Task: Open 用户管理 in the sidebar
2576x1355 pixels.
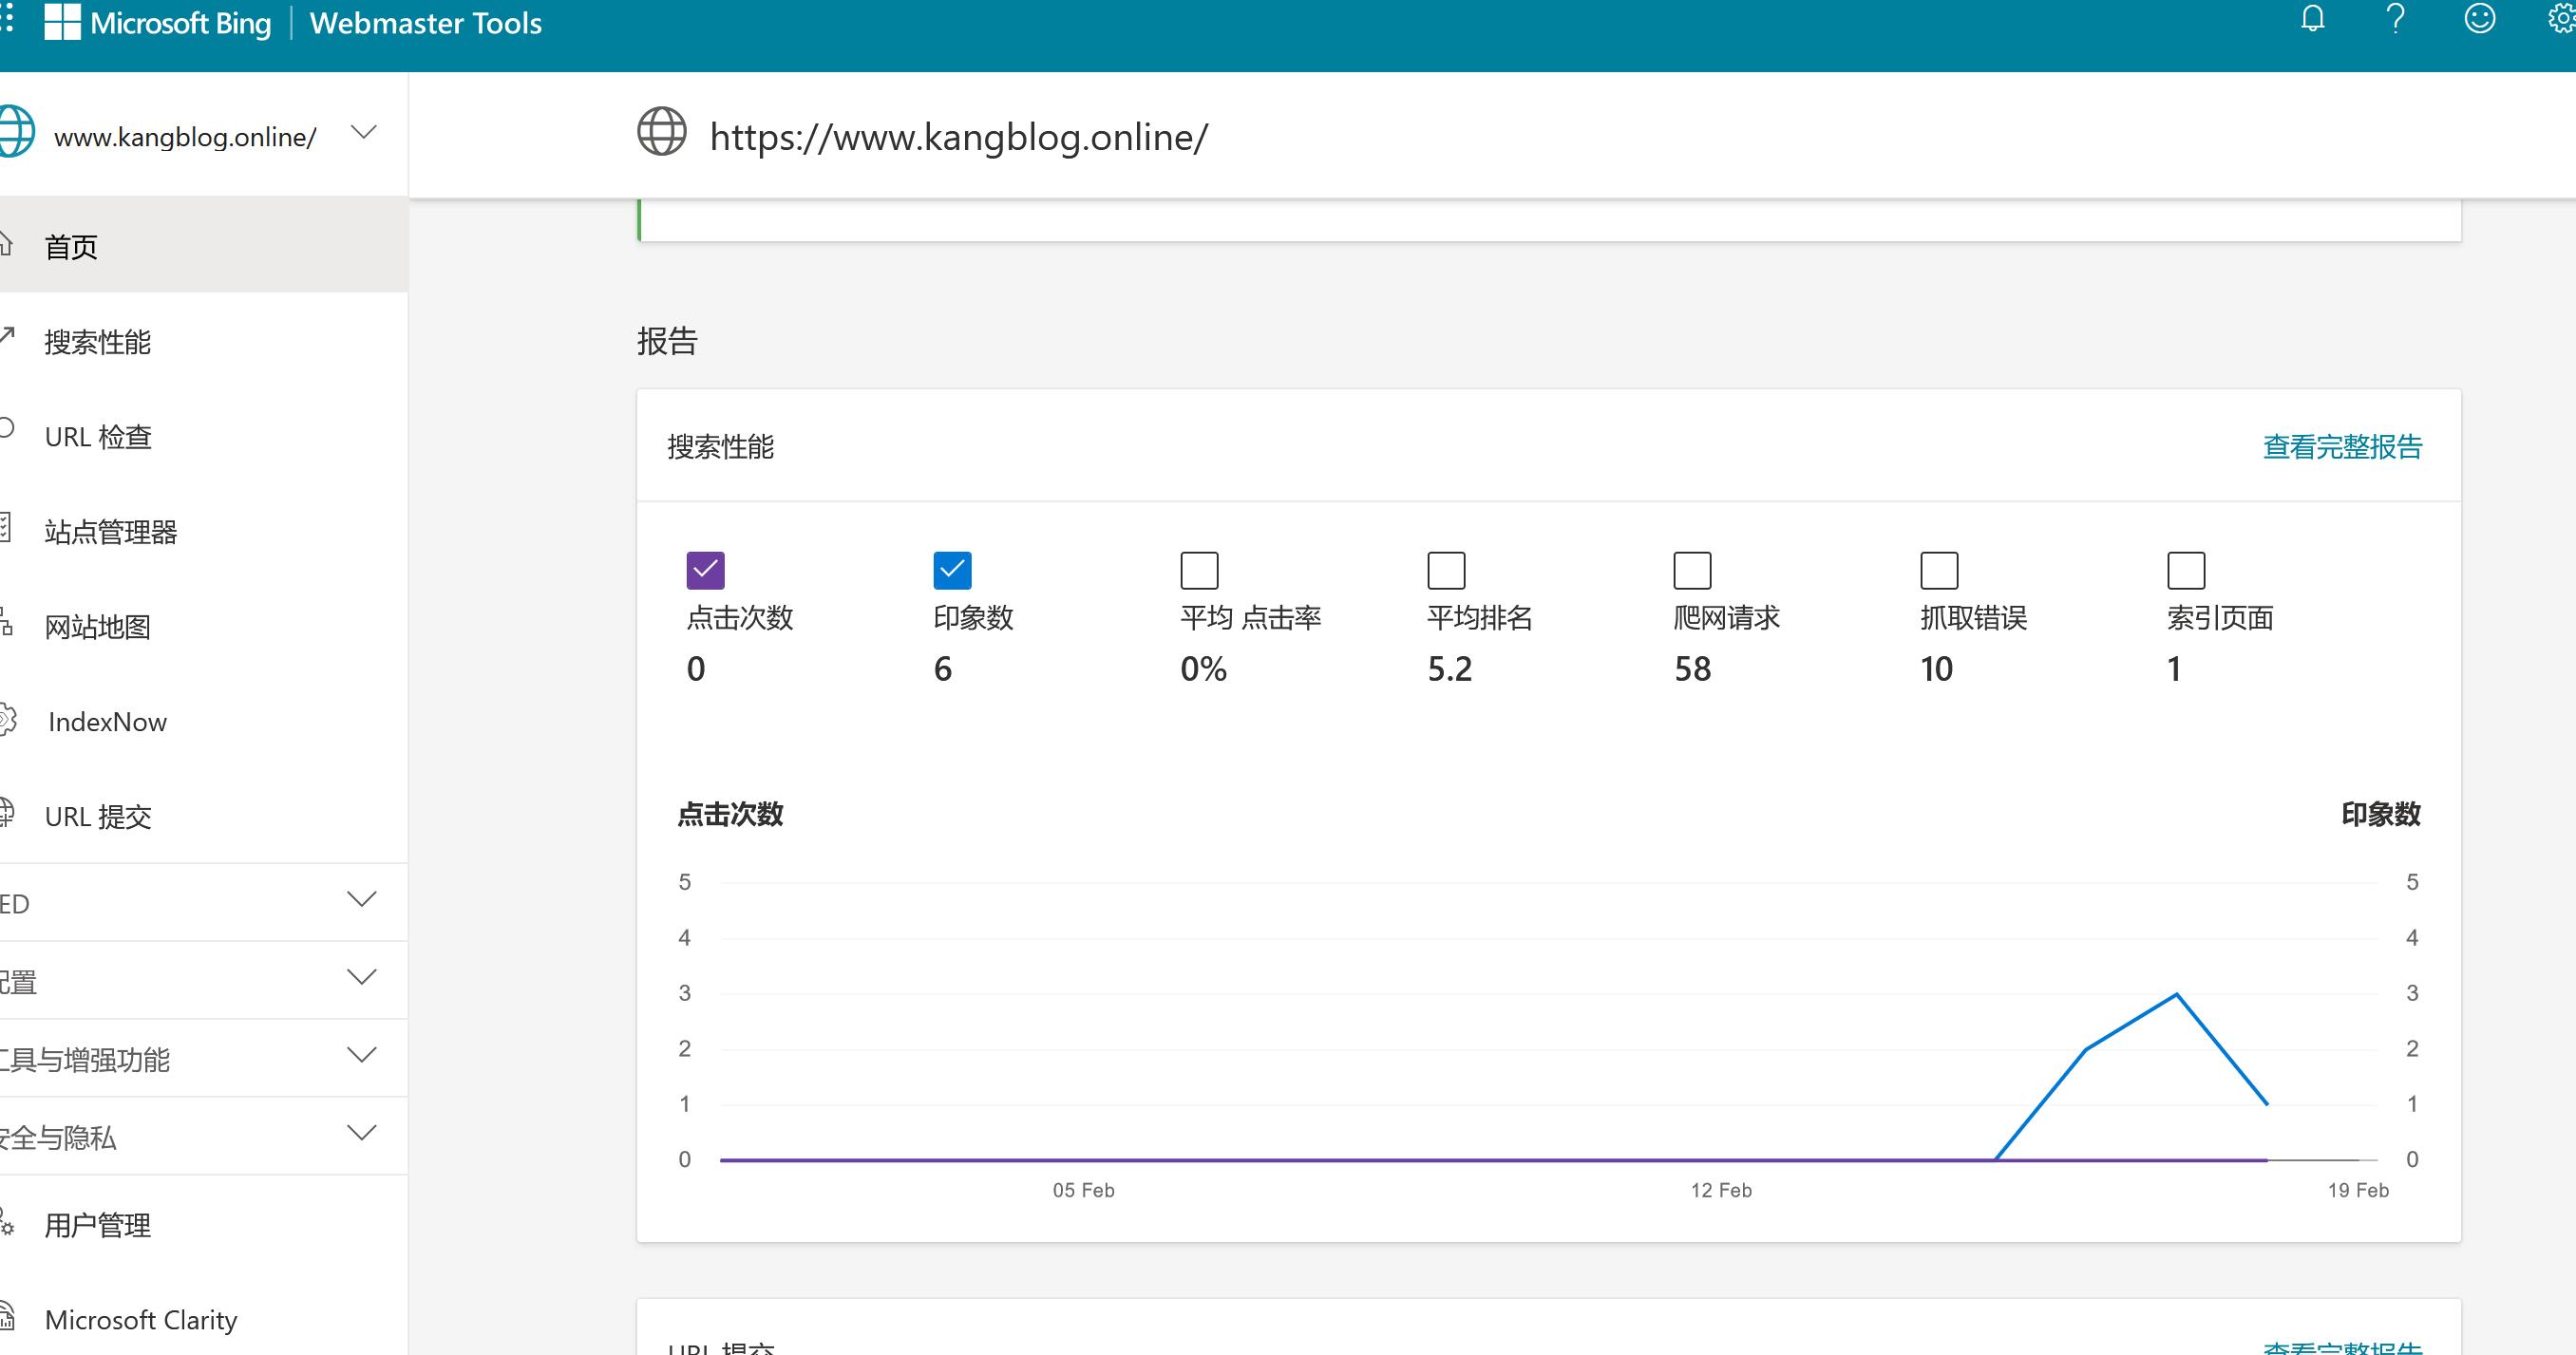Action: 204,1224
